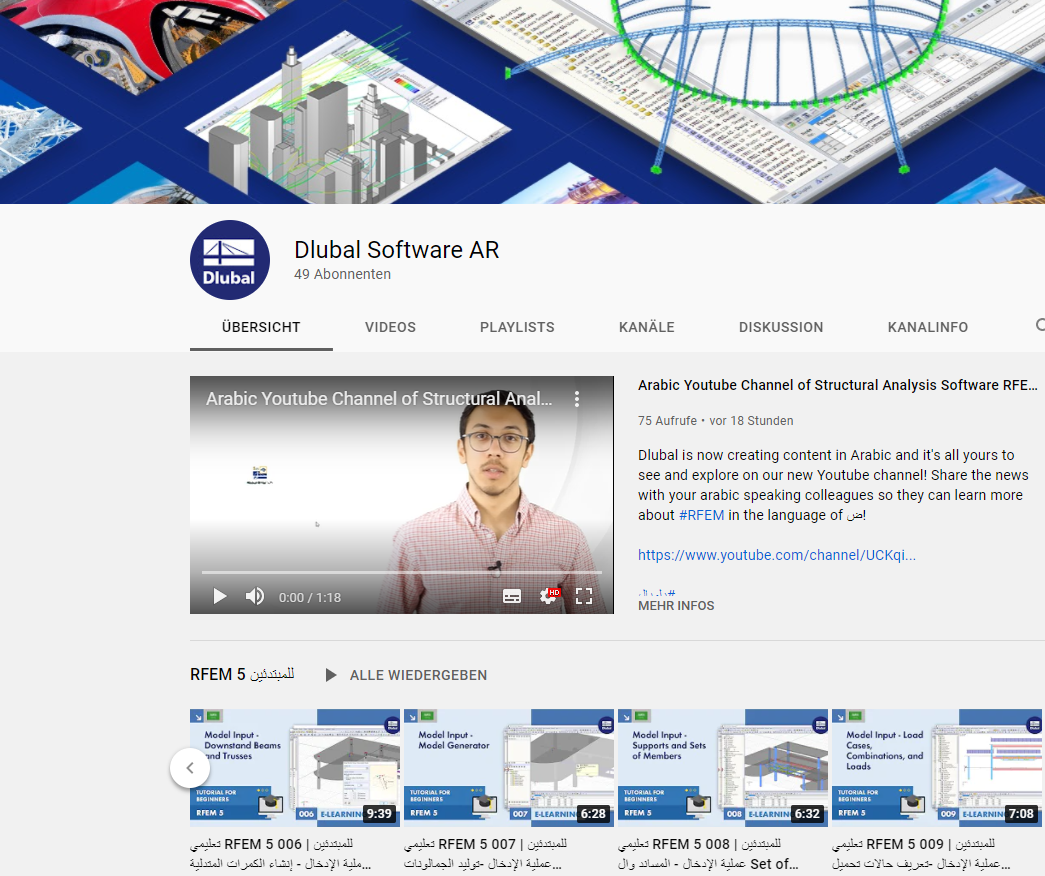Click the ALLE WIEDERGEBEN button
Screen dimensions: 1045x876
coord(418,675)
